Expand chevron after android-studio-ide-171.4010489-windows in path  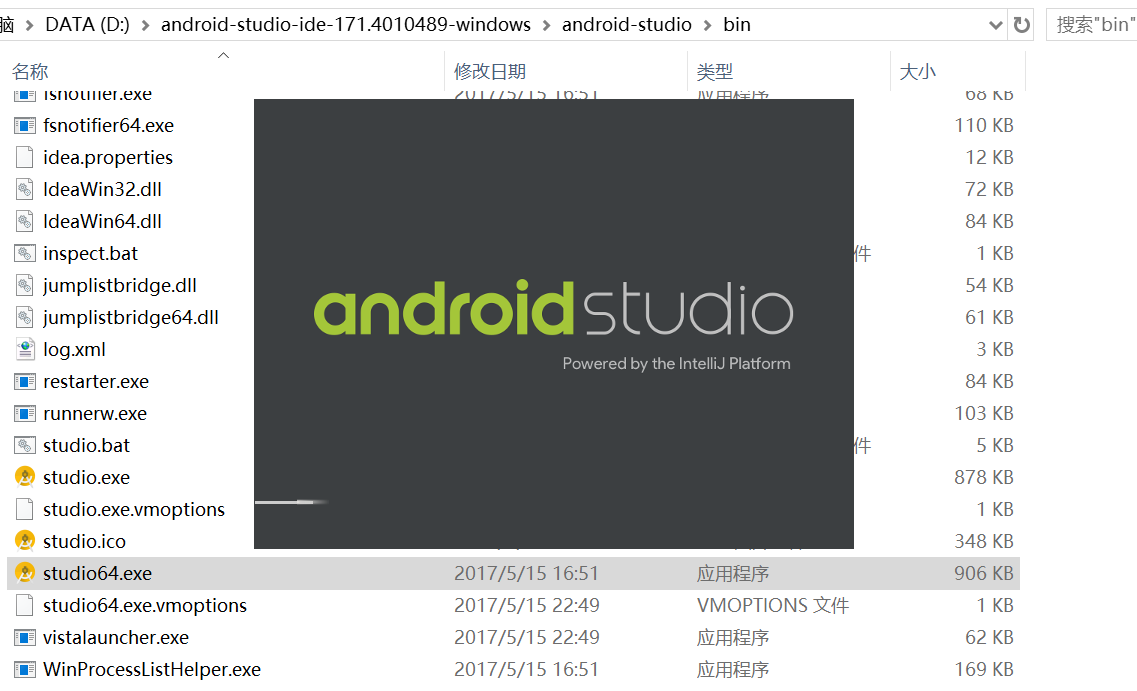tap(546, 25)
